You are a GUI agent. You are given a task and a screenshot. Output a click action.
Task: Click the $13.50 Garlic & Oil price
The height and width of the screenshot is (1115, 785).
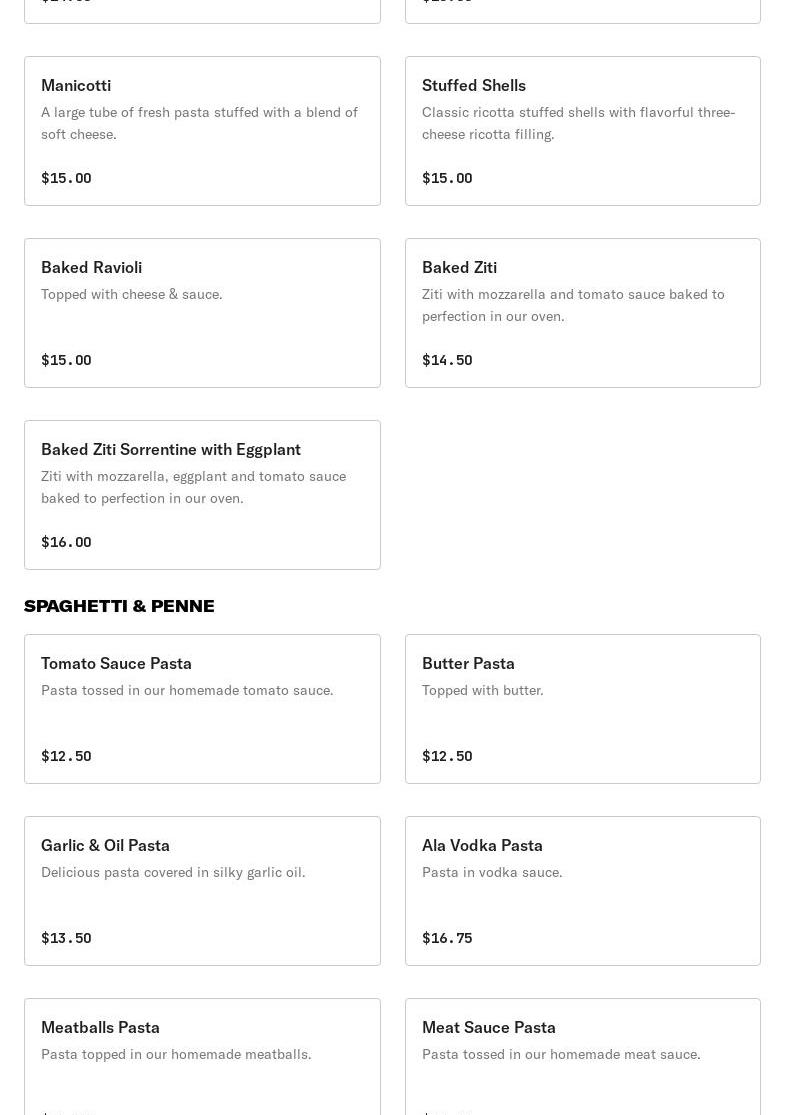[x=66, y=938]
